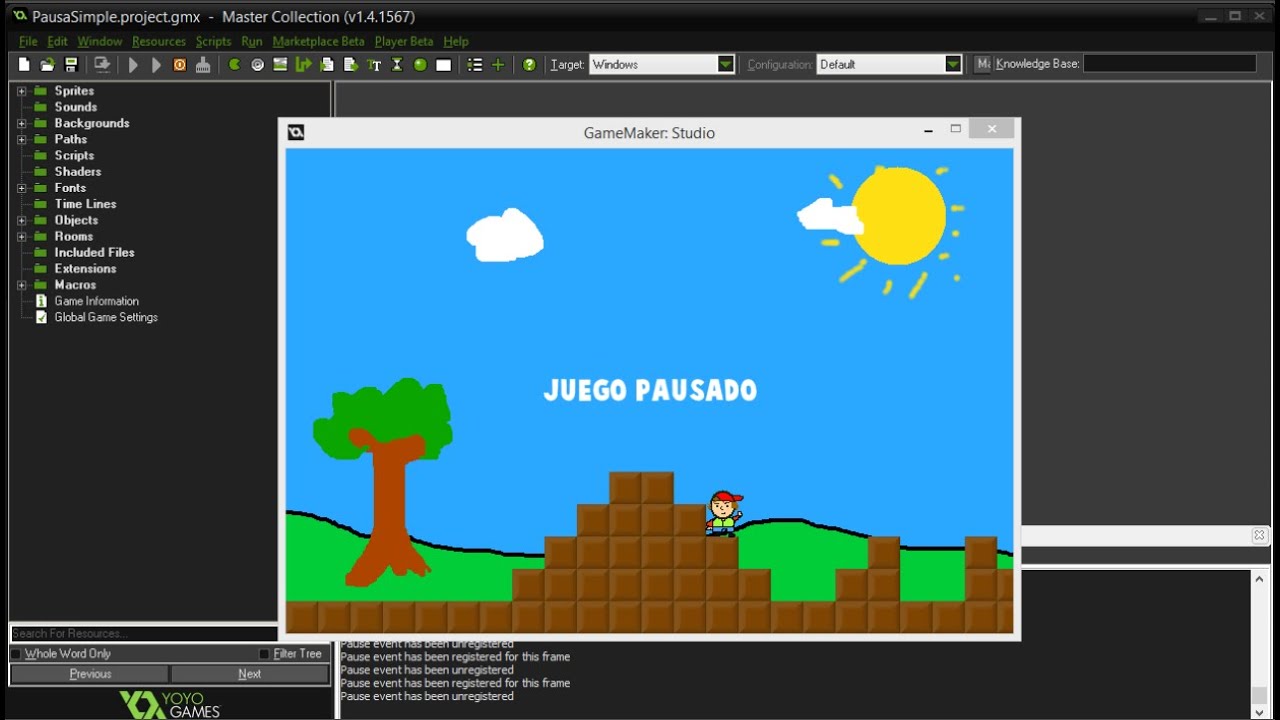
Task: Run the game with the first play arrow
Action: click(x=133, y=65)
